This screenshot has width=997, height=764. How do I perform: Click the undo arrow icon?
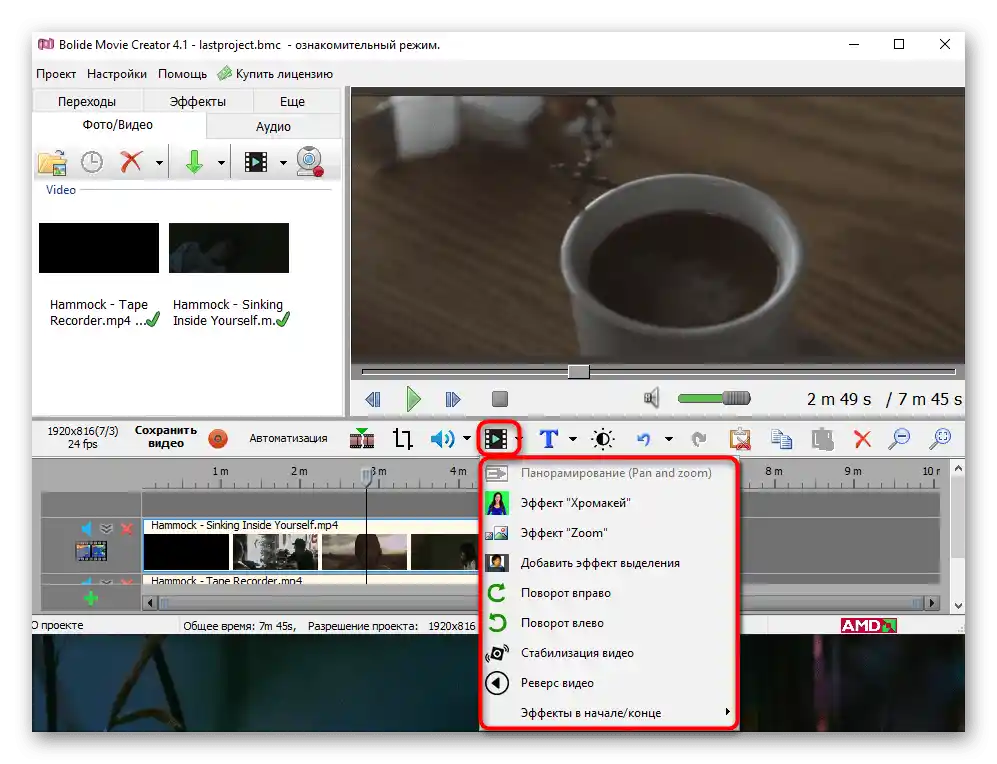tap(643, 439)
